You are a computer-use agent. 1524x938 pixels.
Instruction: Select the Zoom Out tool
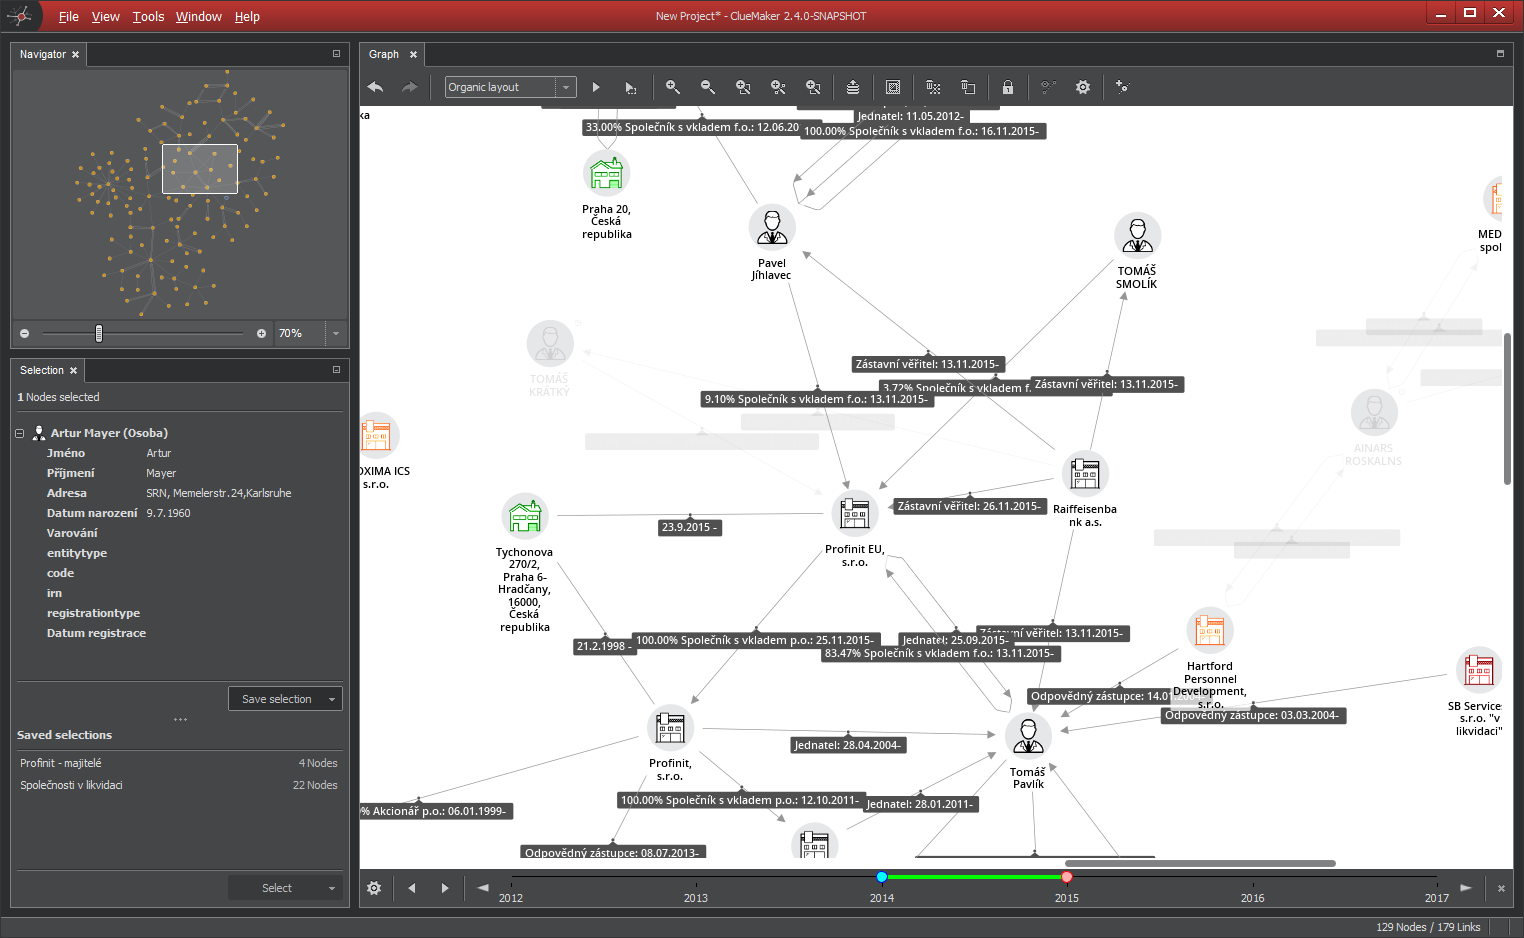click(707, 87)
